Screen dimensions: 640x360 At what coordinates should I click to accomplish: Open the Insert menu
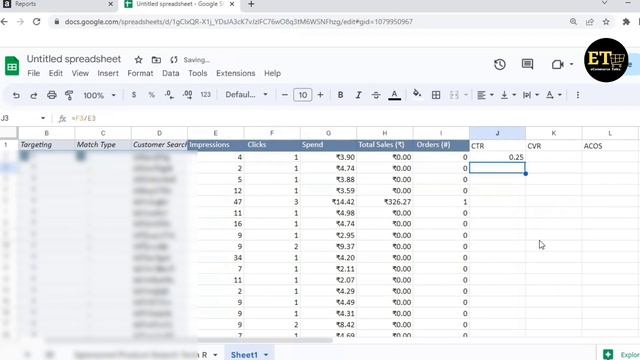(108, 73)
